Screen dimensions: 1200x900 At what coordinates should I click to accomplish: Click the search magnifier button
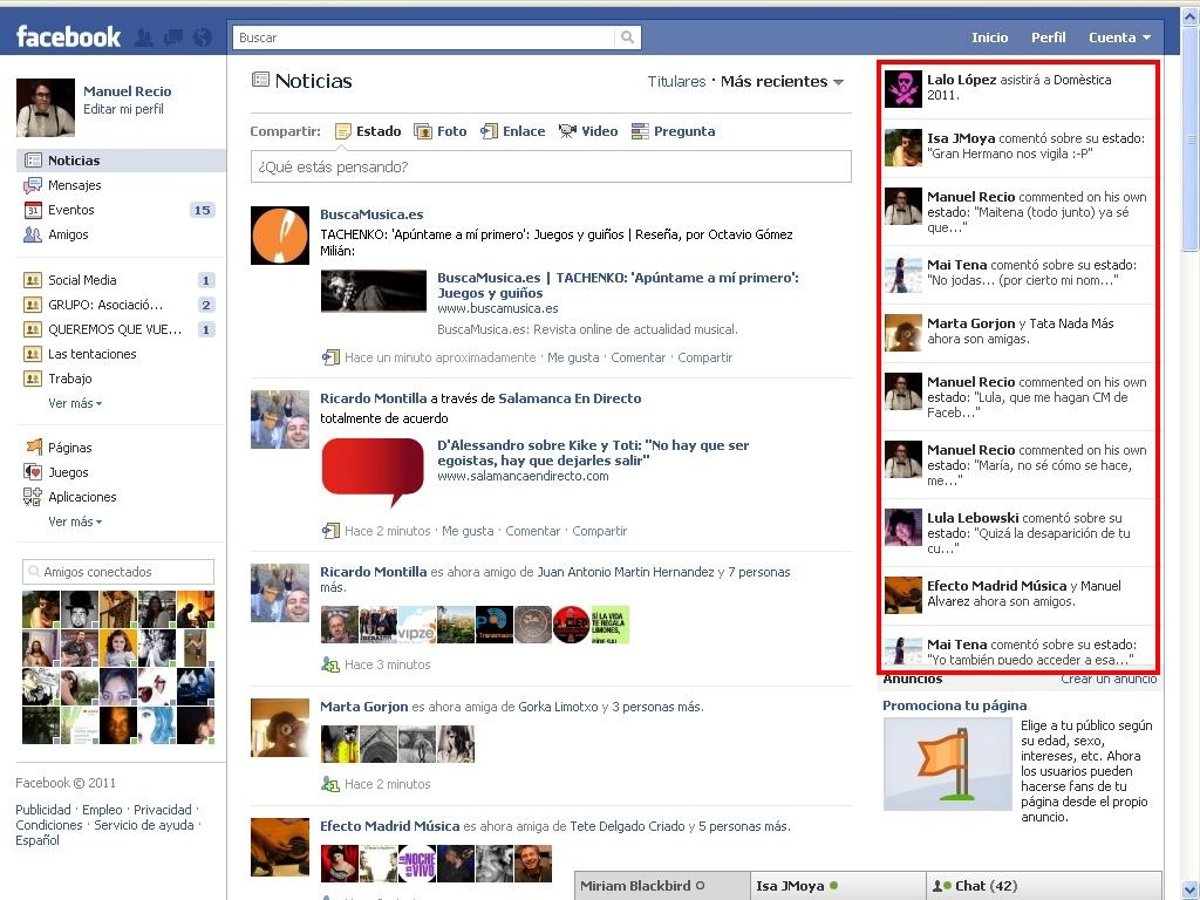coord(627,38)
